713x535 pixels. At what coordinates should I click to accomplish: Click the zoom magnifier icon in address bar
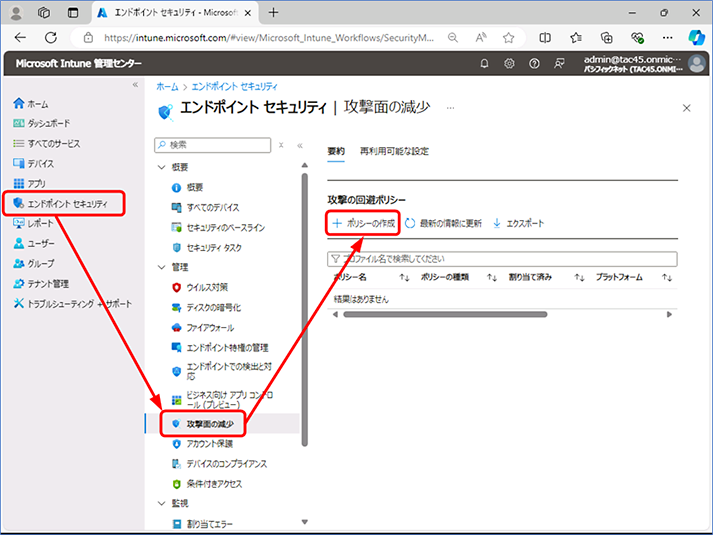click(453, 38)
